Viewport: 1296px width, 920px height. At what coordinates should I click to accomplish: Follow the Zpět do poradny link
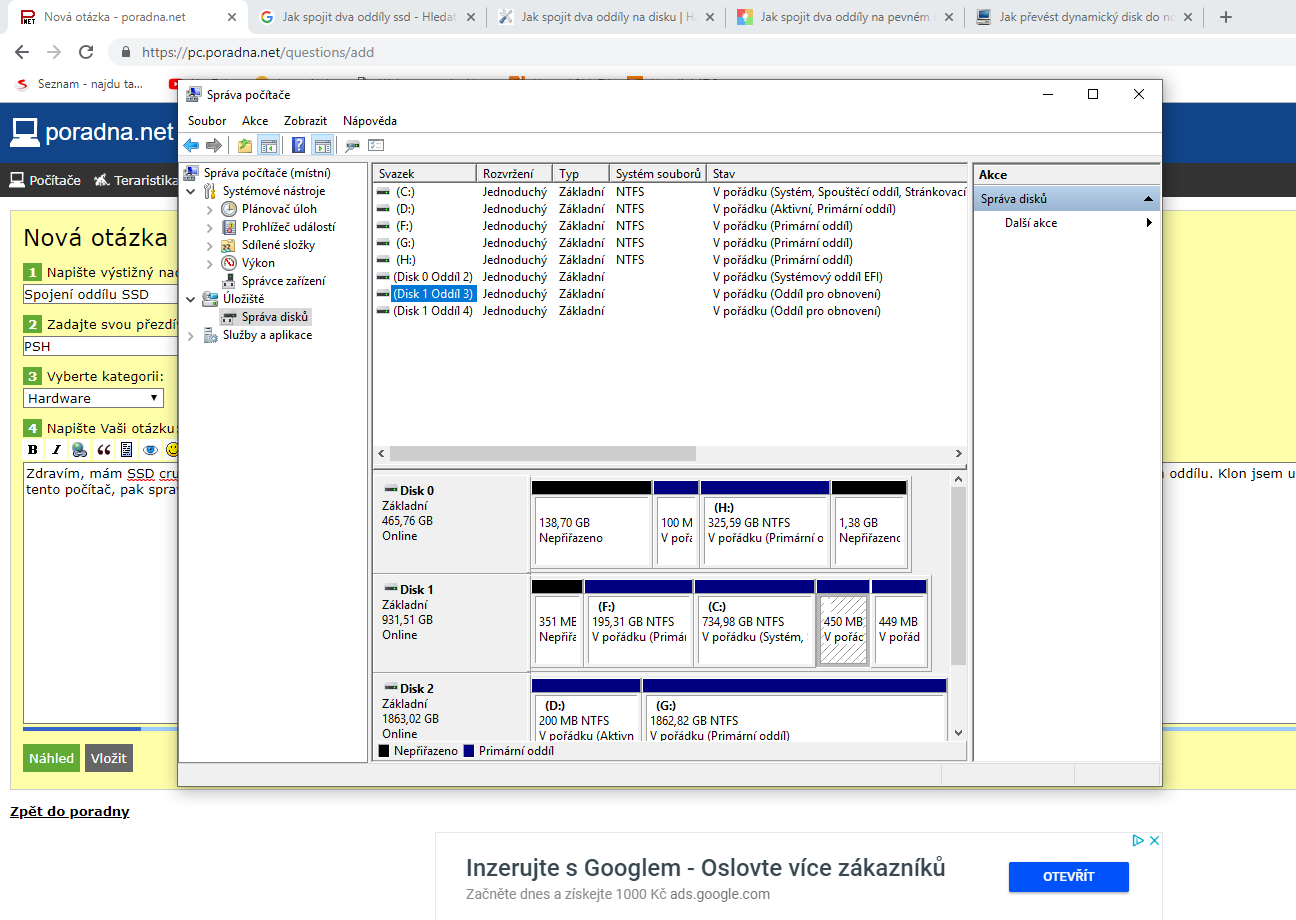pyautogui.click(x=69, y=811)
